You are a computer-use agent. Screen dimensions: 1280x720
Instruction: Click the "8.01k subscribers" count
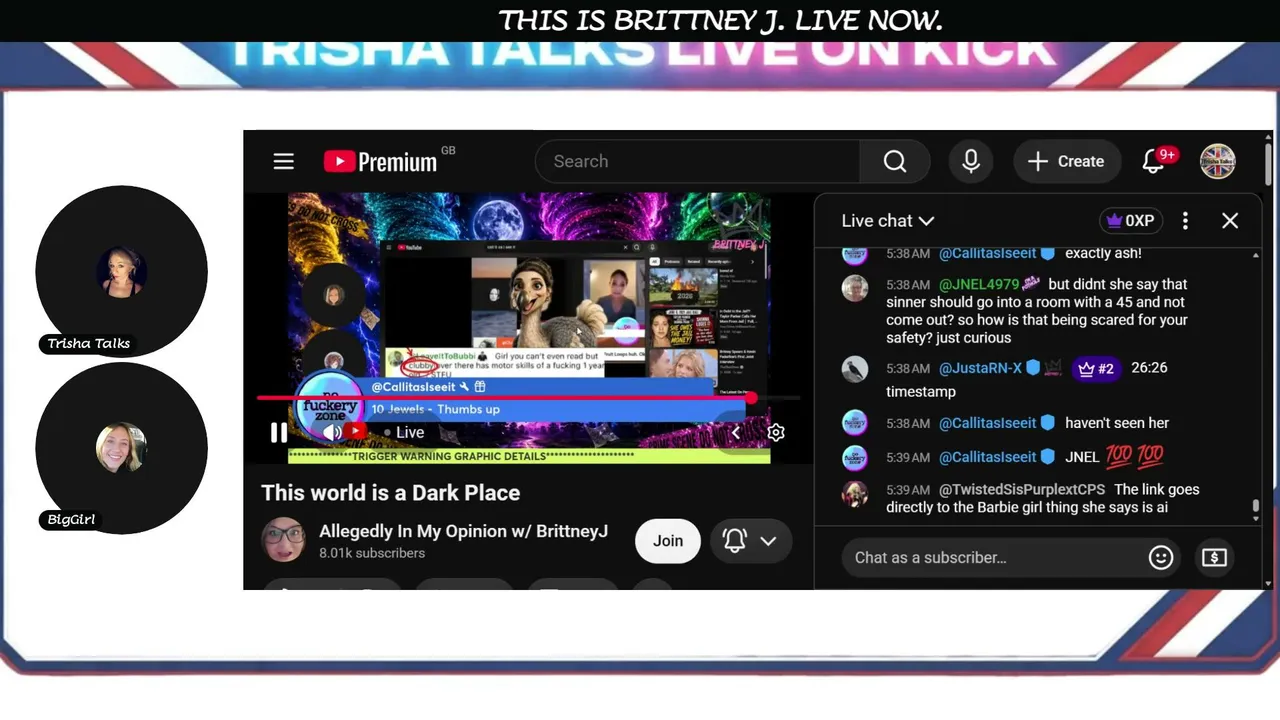372,553
